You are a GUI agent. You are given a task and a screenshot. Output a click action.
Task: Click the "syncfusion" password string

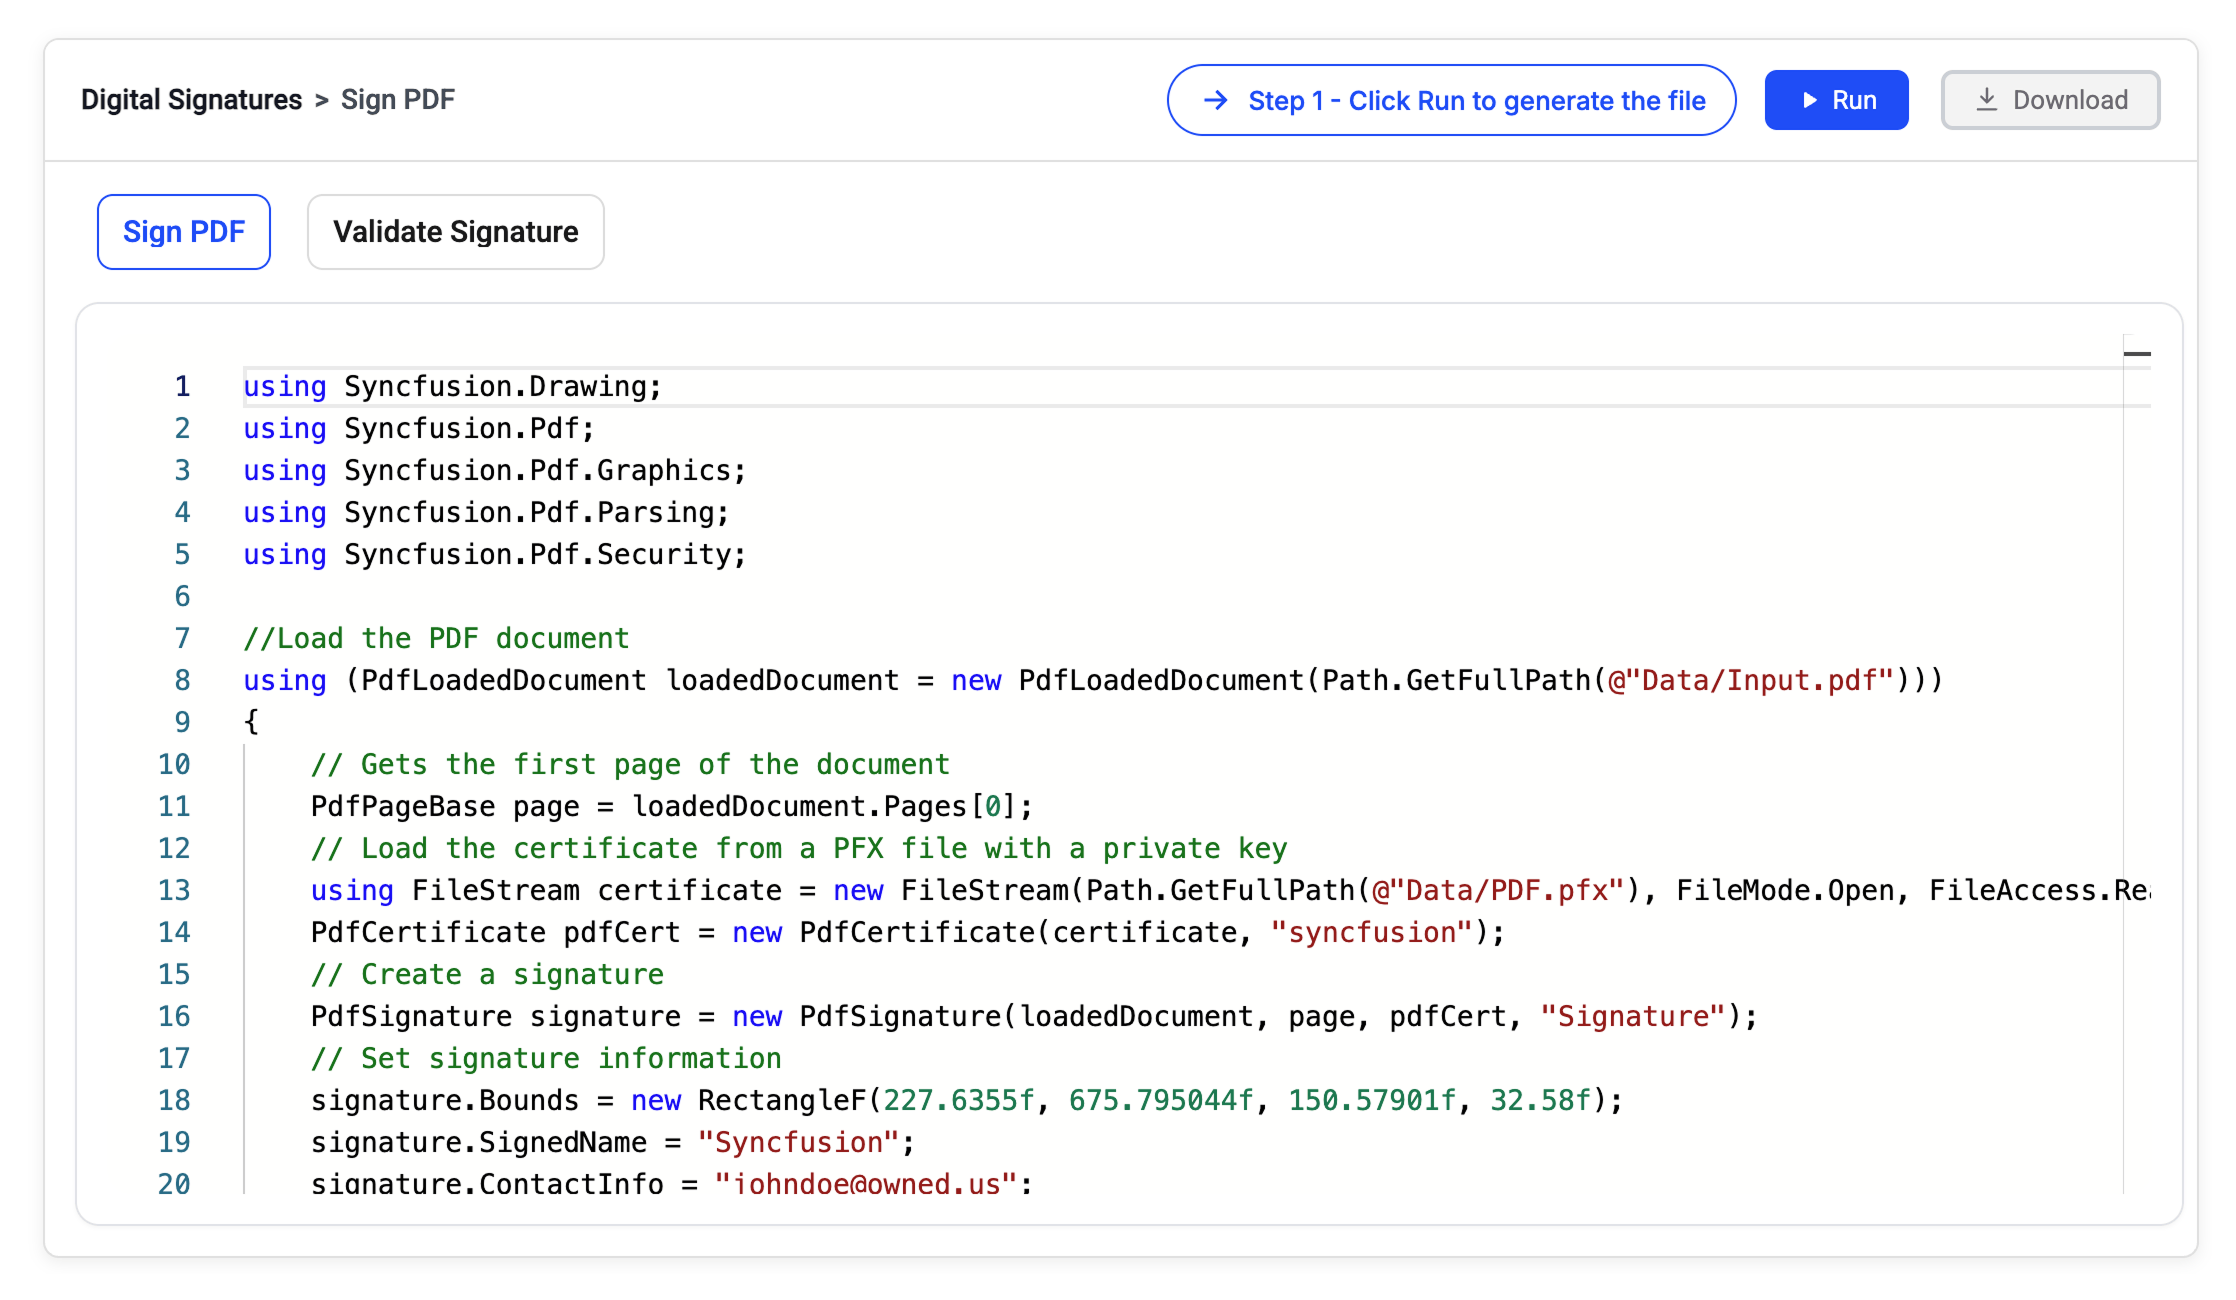[x=1371, y=932]
